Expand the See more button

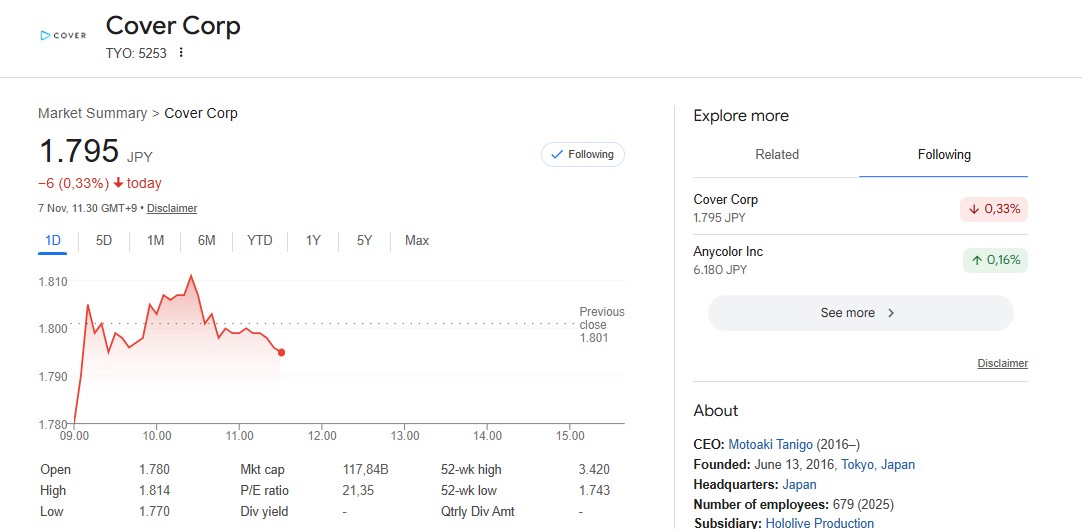(x=860, y=313)
